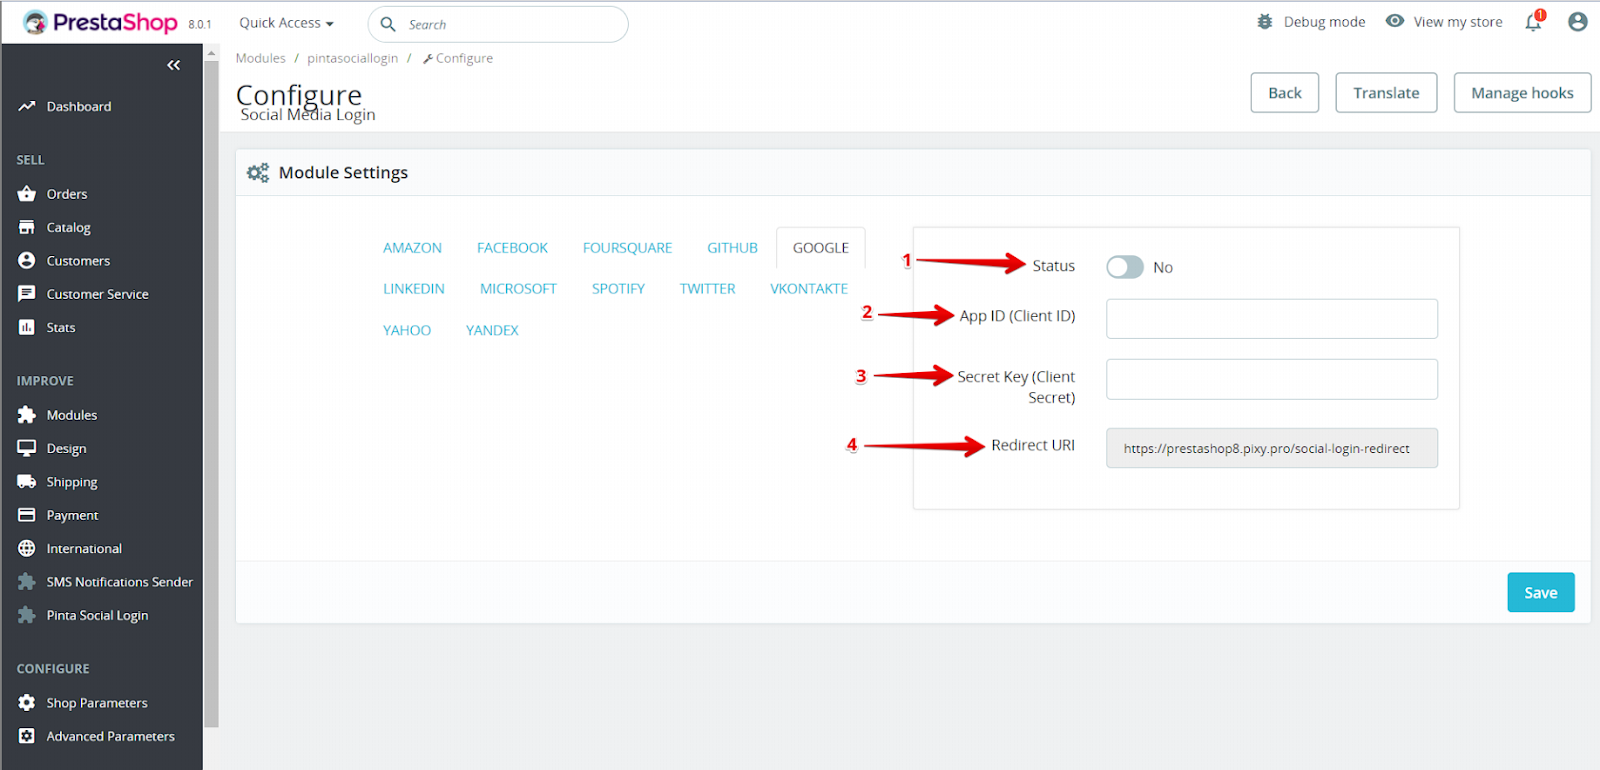1600x770 pixels.
Task: Open the notifications bell
Action: point(1533,22)
